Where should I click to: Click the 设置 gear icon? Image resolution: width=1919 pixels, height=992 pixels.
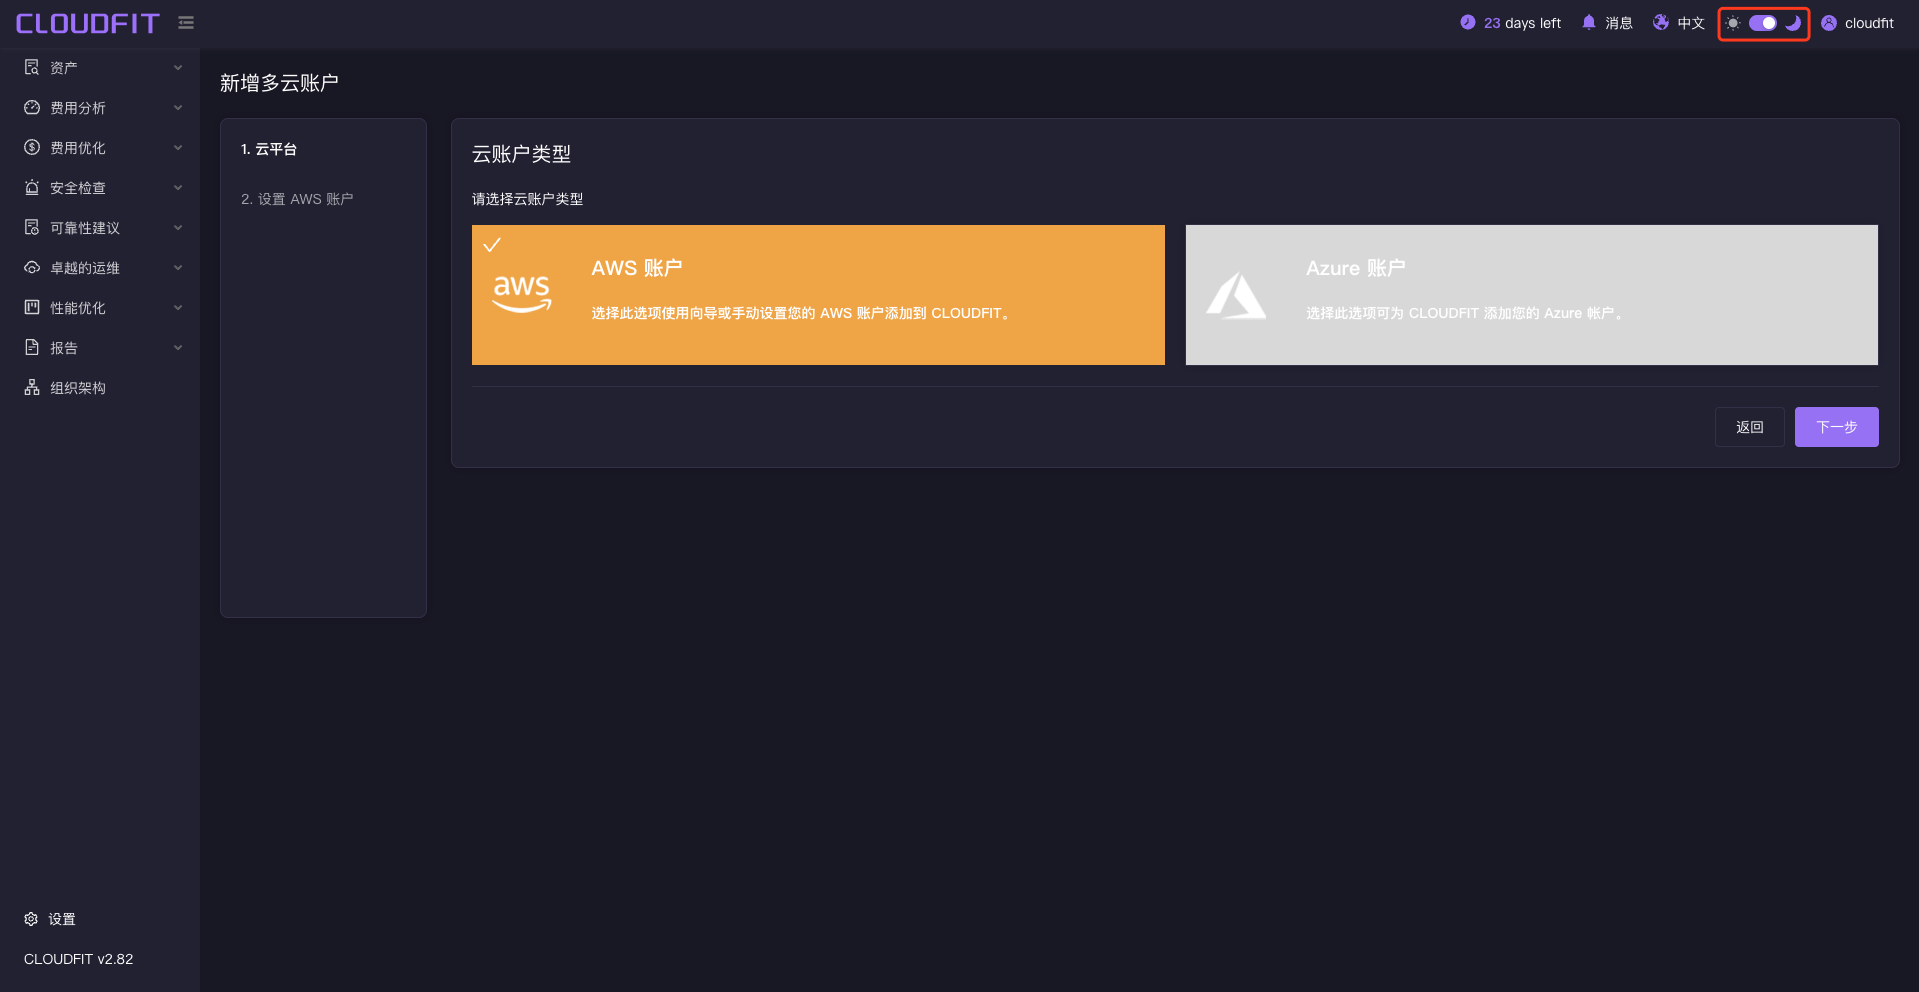pos(31,918)
